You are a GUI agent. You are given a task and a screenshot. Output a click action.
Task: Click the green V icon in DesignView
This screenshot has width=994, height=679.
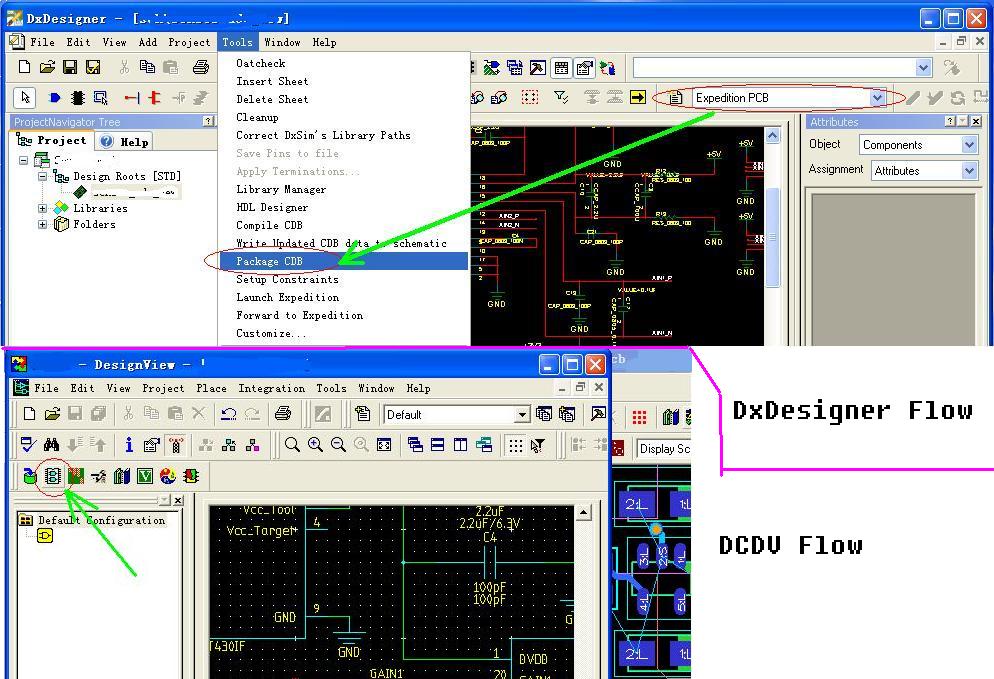[145, 475]
